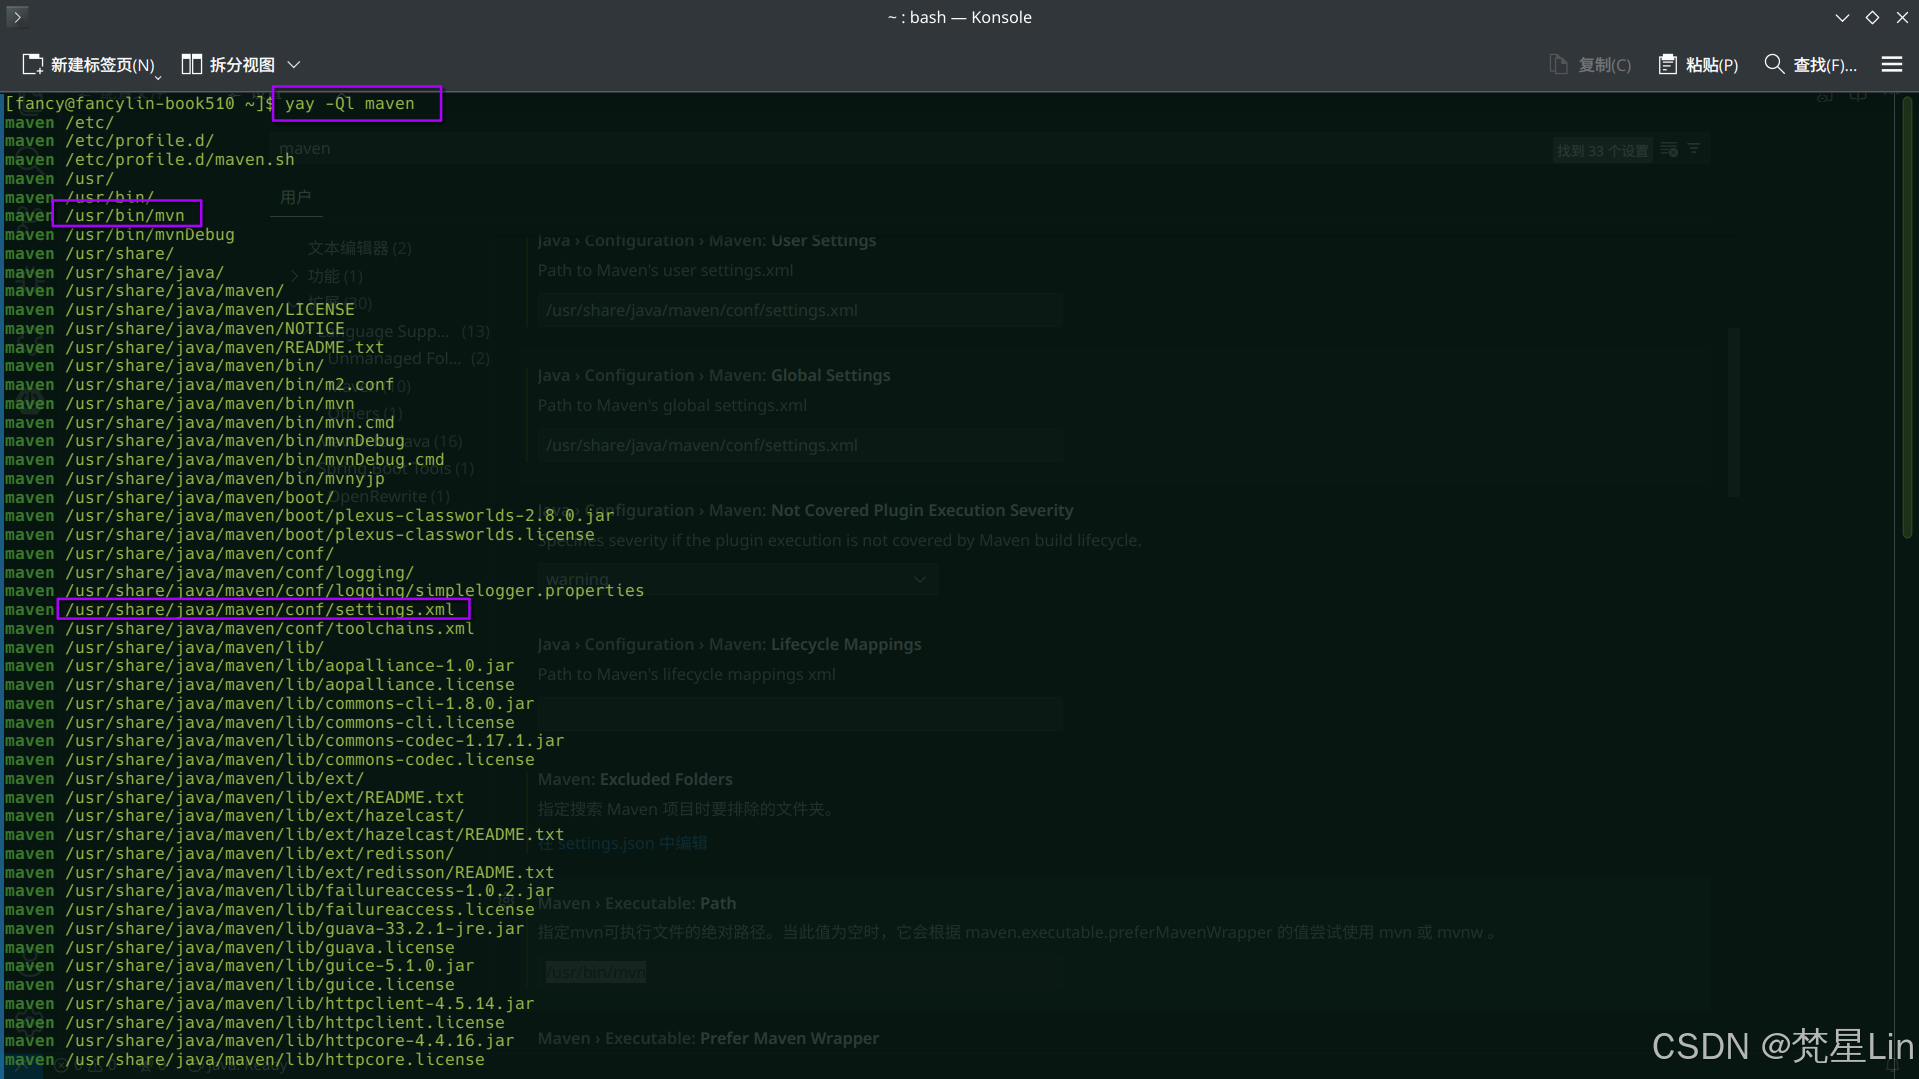Open the hamburger menu in Konsole toolbar
This screenshot has width=1919, height=1079.
(x=1891, y=65)
